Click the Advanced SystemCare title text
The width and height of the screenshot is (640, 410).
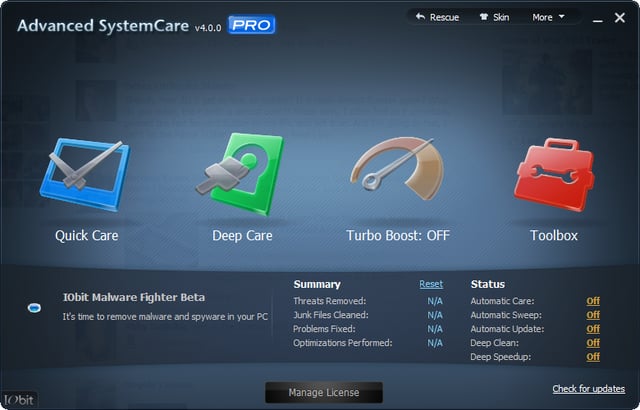coord(103,26)
